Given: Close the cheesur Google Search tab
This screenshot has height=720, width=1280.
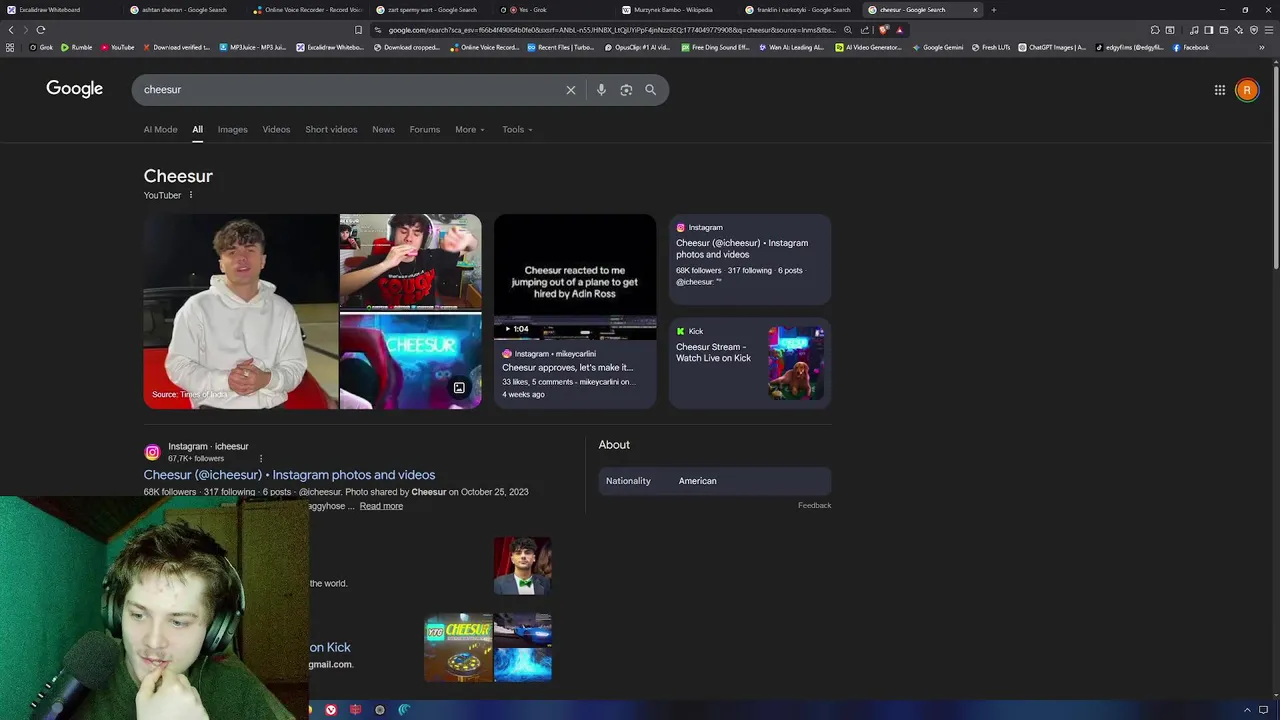Looking at the screenshot, I should click(x=975, y=10).
